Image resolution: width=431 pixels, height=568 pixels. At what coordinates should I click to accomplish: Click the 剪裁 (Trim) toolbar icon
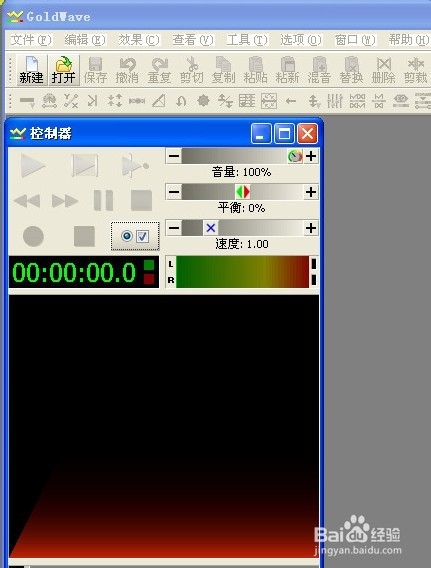point(415,70)
